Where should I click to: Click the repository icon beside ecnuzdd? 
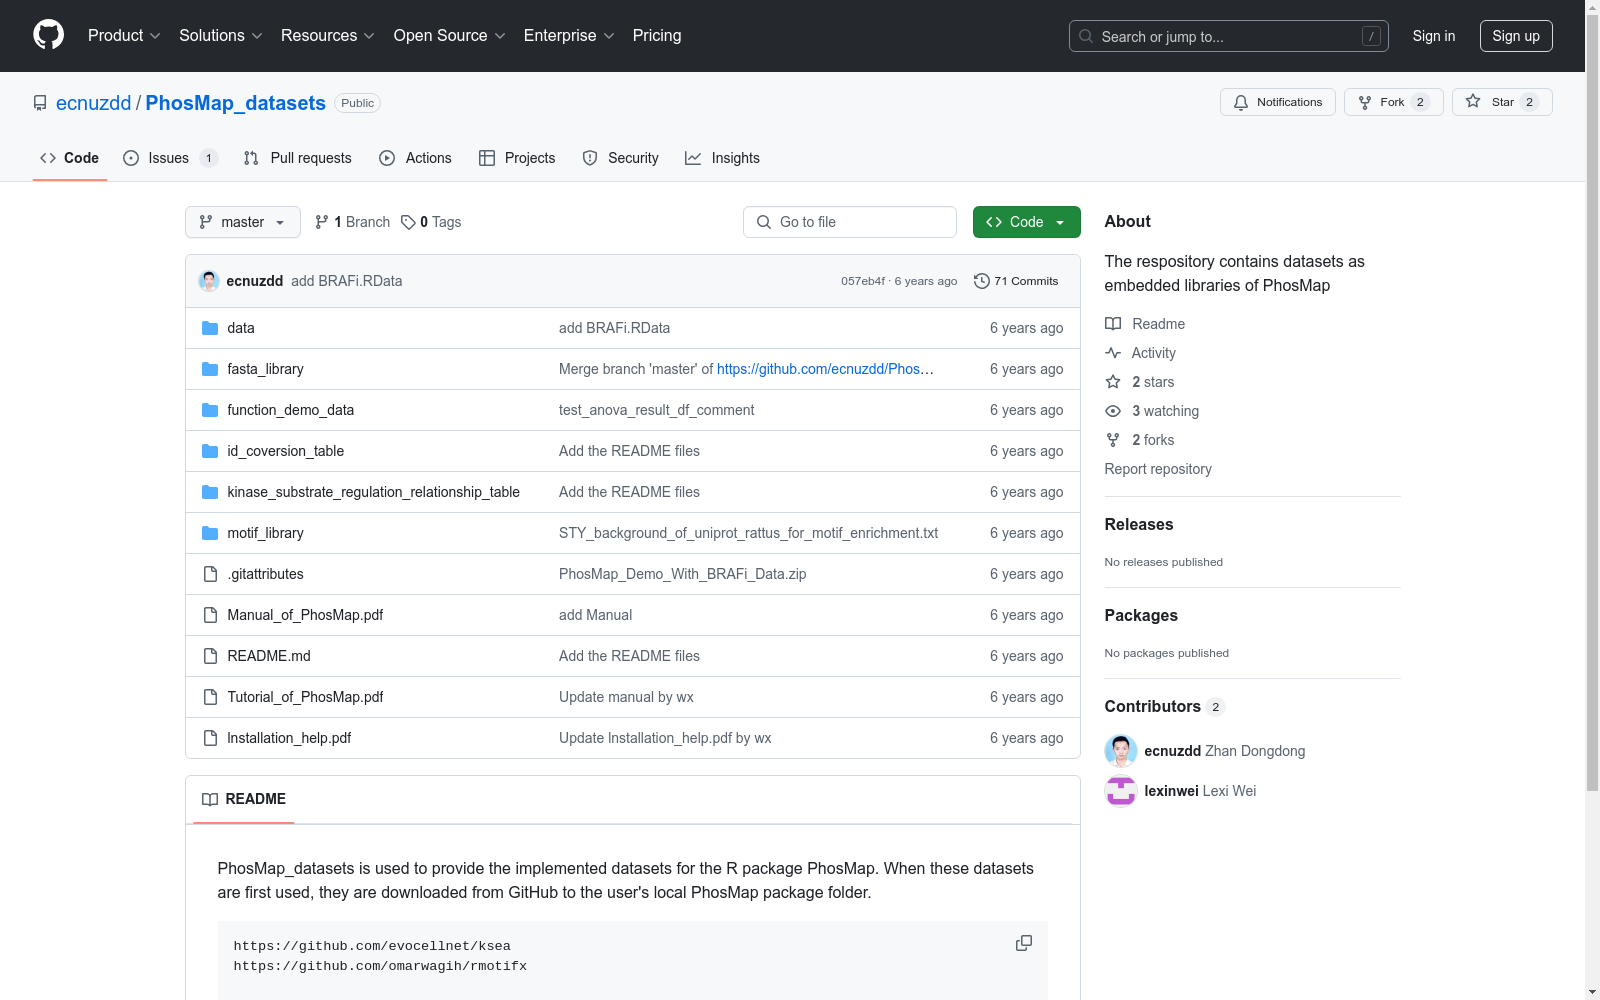point(40,103)
